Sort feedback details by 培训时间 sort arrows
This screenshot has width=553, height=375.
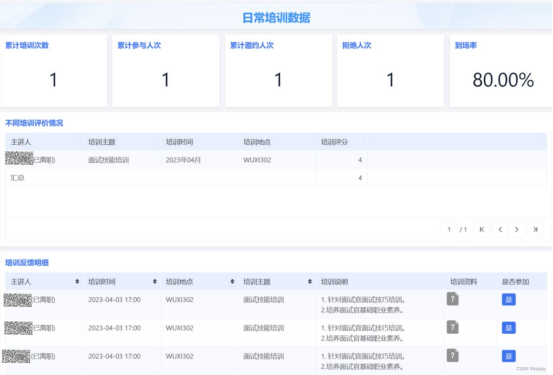pyautogui.click(x=155, y=282)
